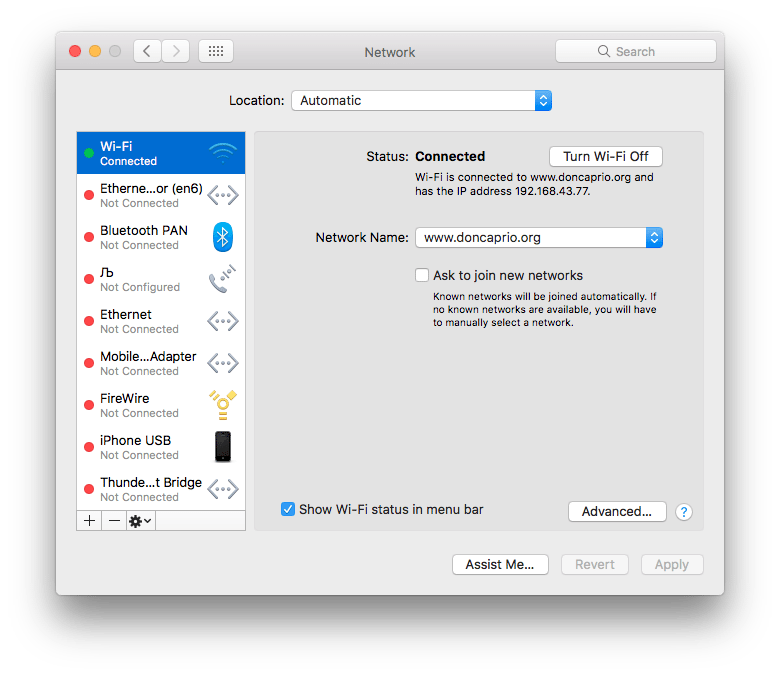The image size is (780, 675).
Task: Click Assist Me button
Action: [500, 565]
